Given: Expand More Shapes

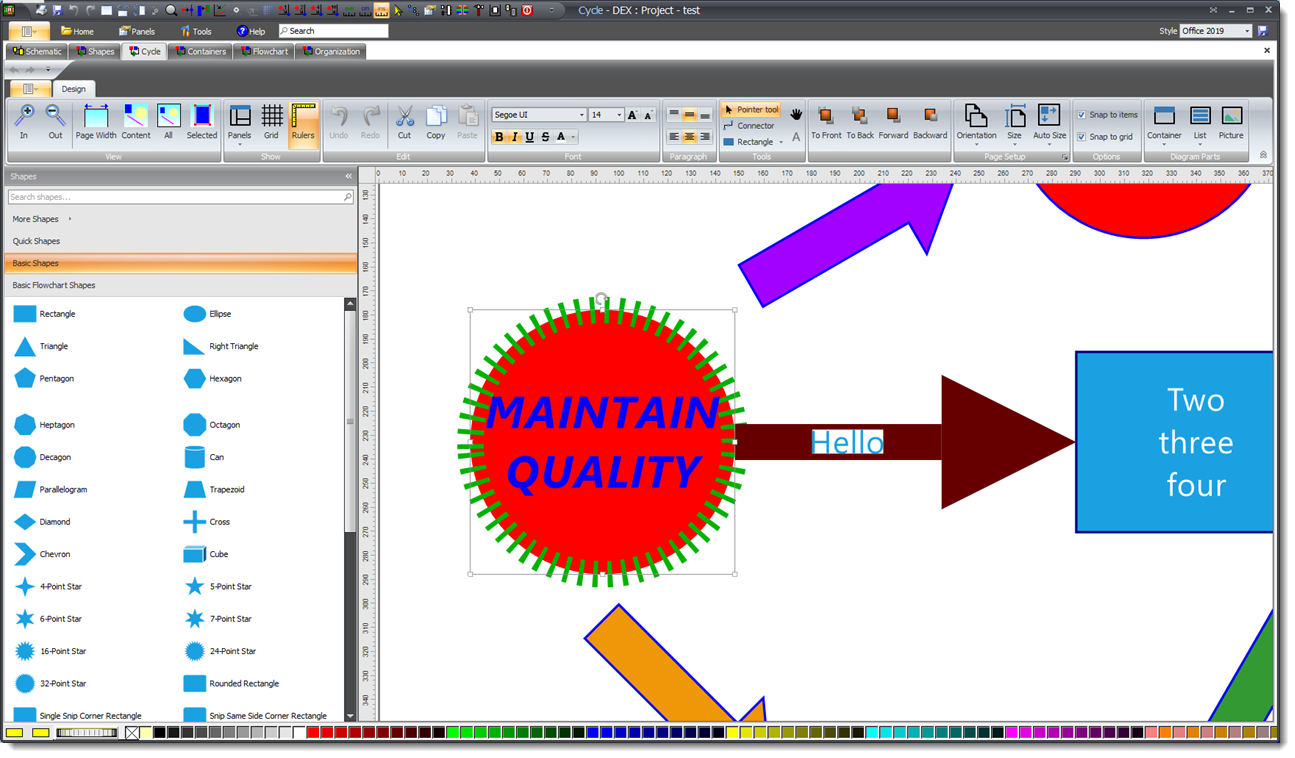Looking at the screenshot, I should tap(41, 219).
